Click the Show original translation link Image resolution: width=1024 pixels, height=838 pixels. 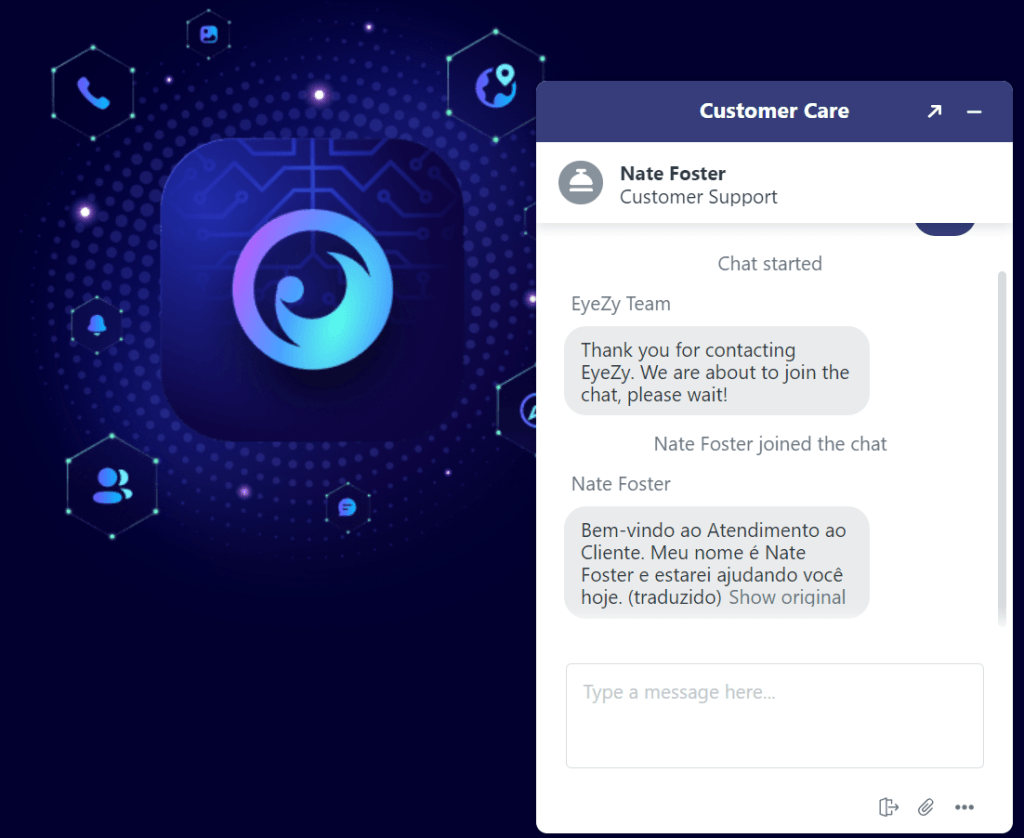(x=787, y=597)
